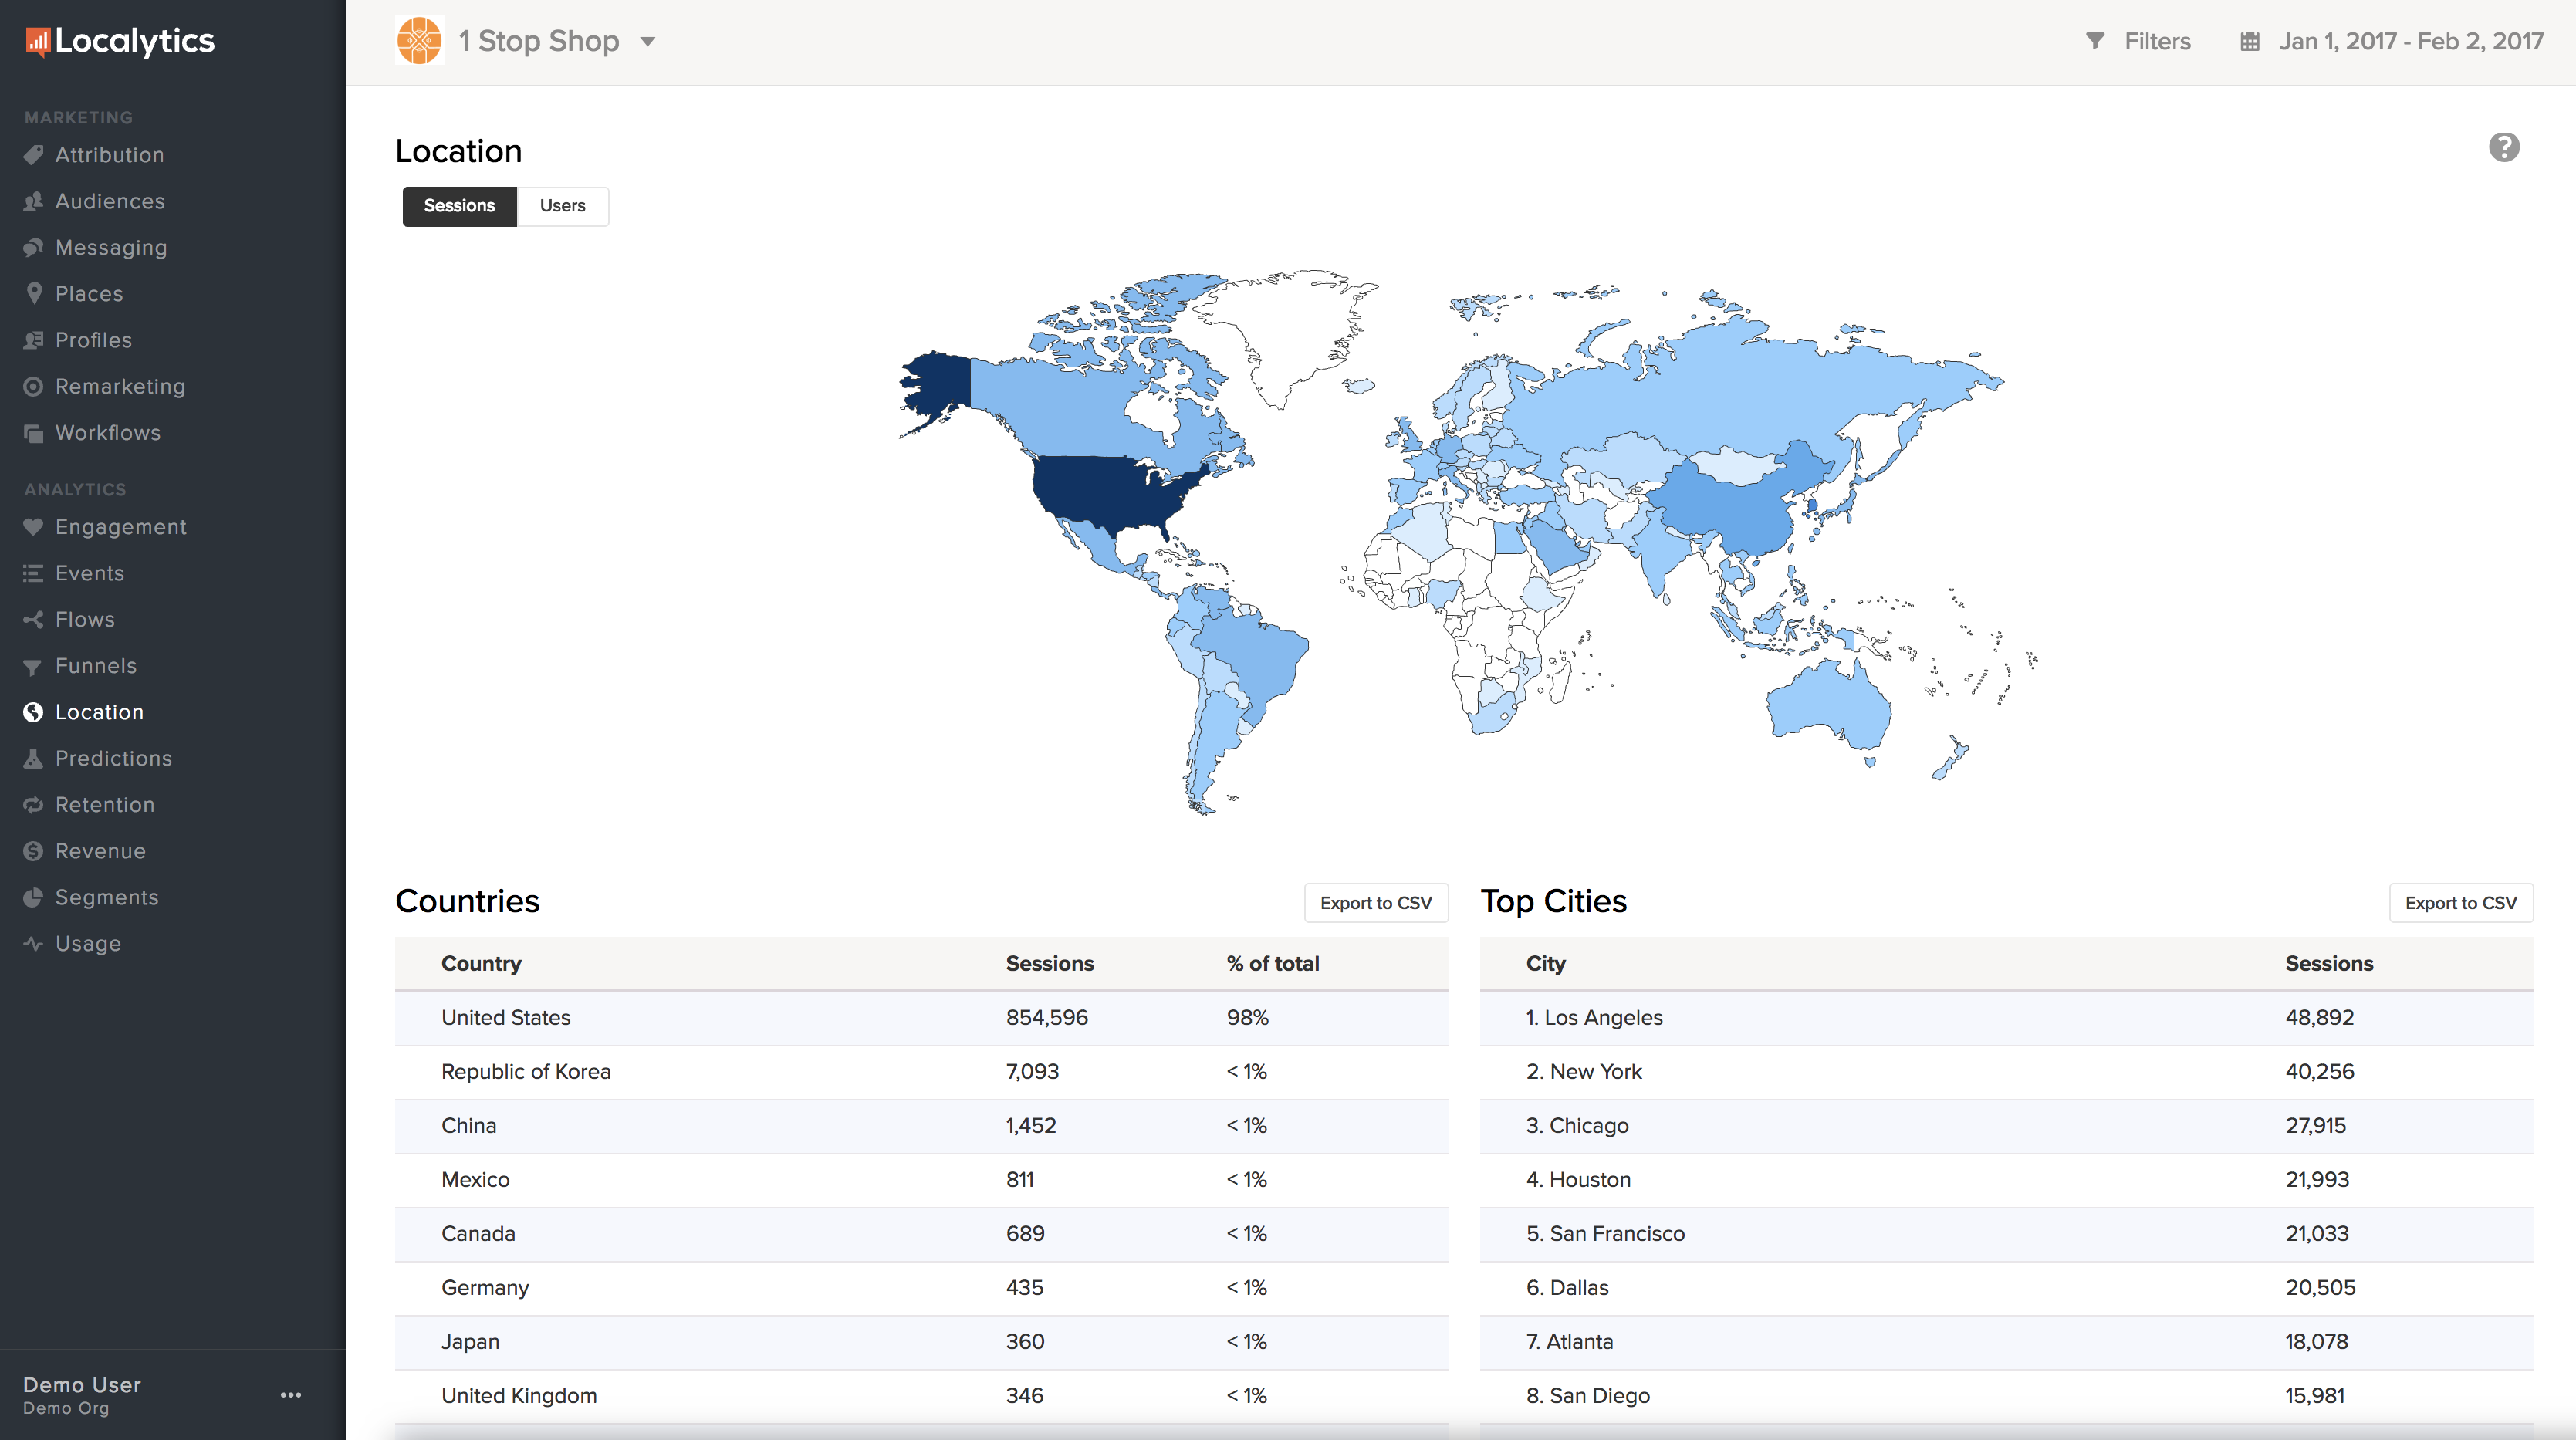Open the Revenue analytics page
Screen dimensions: 2576x1440
tap(100, 851)
